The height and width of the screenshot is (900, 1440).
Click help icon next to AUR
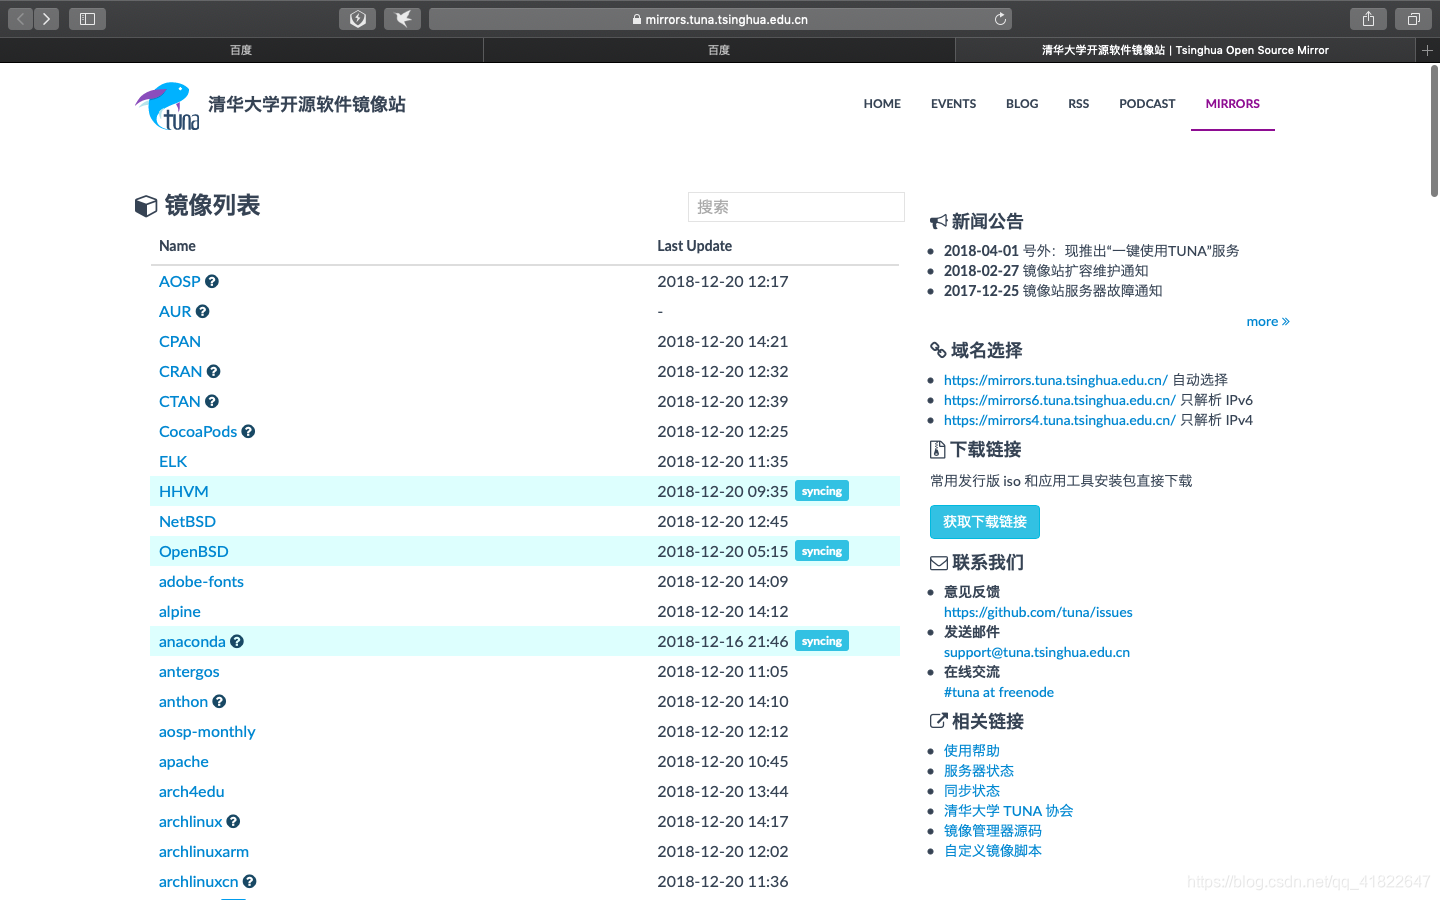point(202,312)
